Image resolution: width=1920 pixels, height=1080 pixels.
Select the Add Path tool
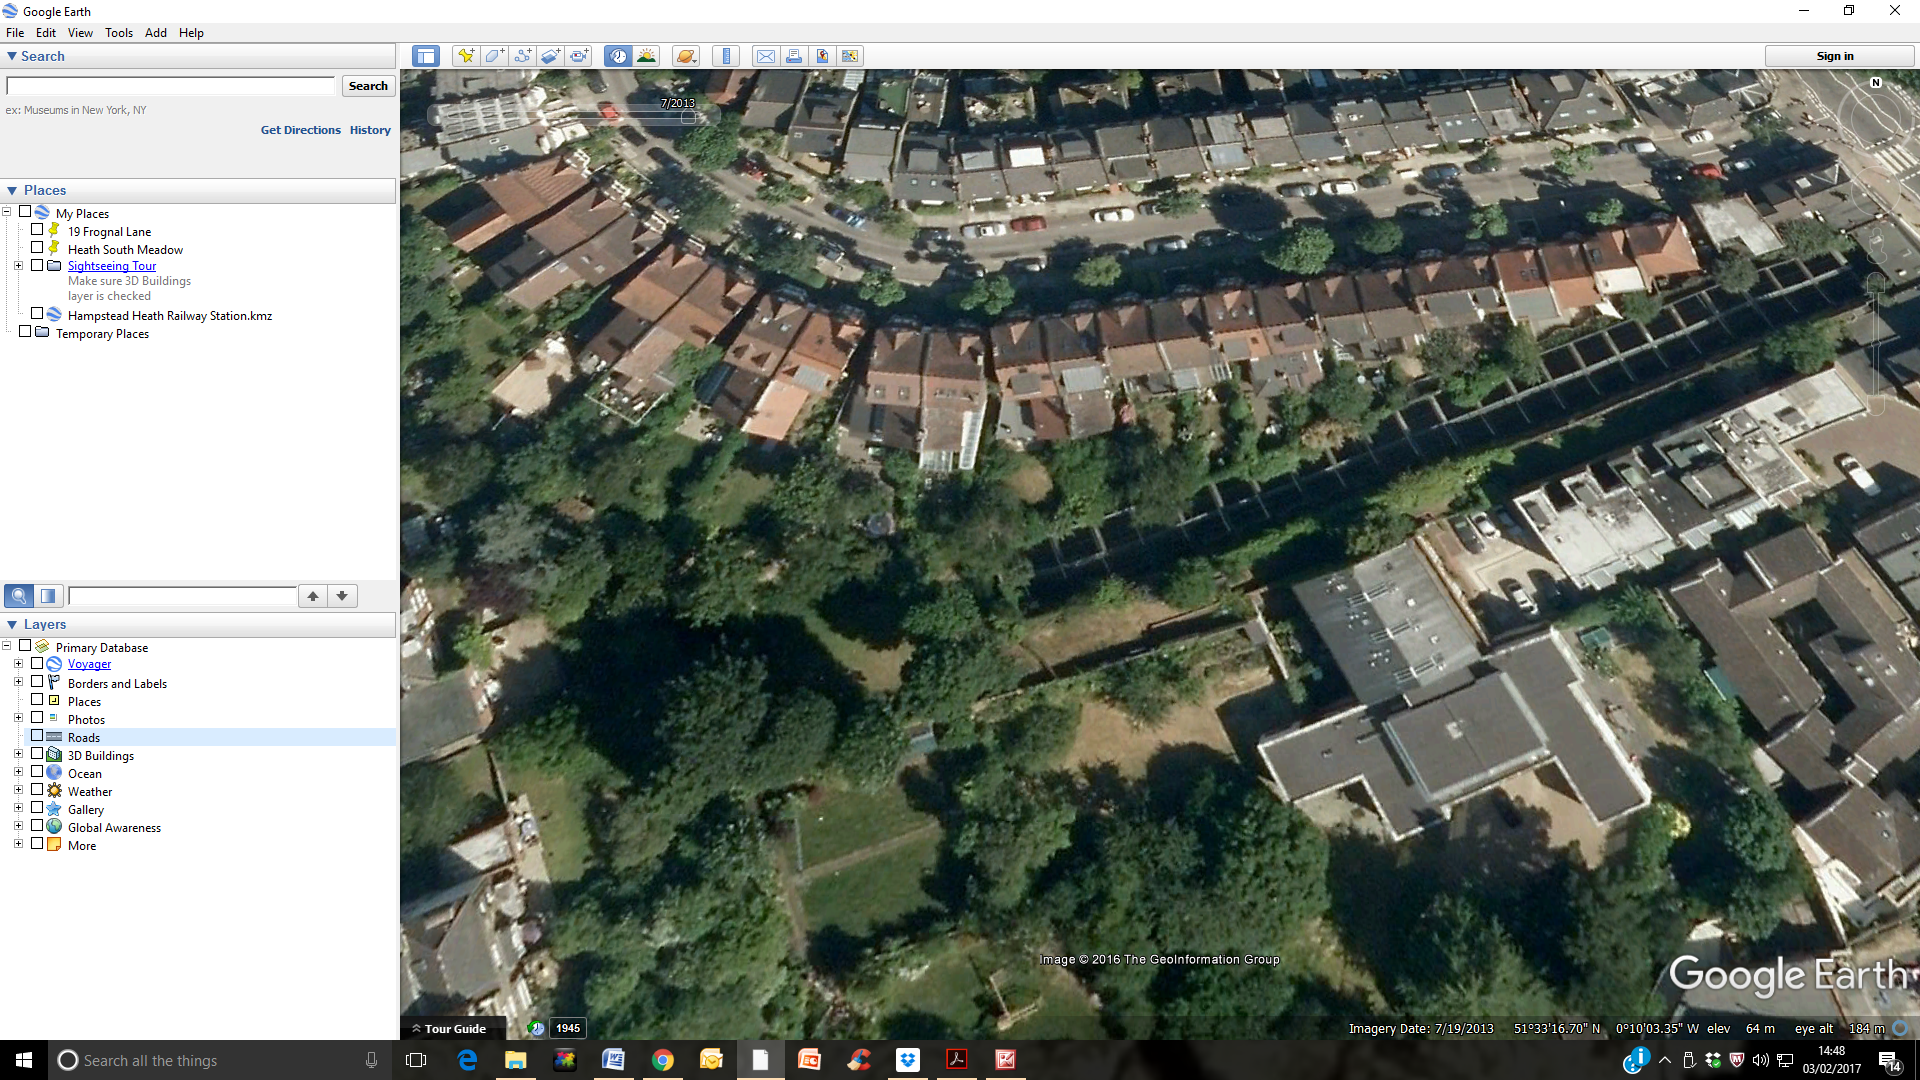523,56
